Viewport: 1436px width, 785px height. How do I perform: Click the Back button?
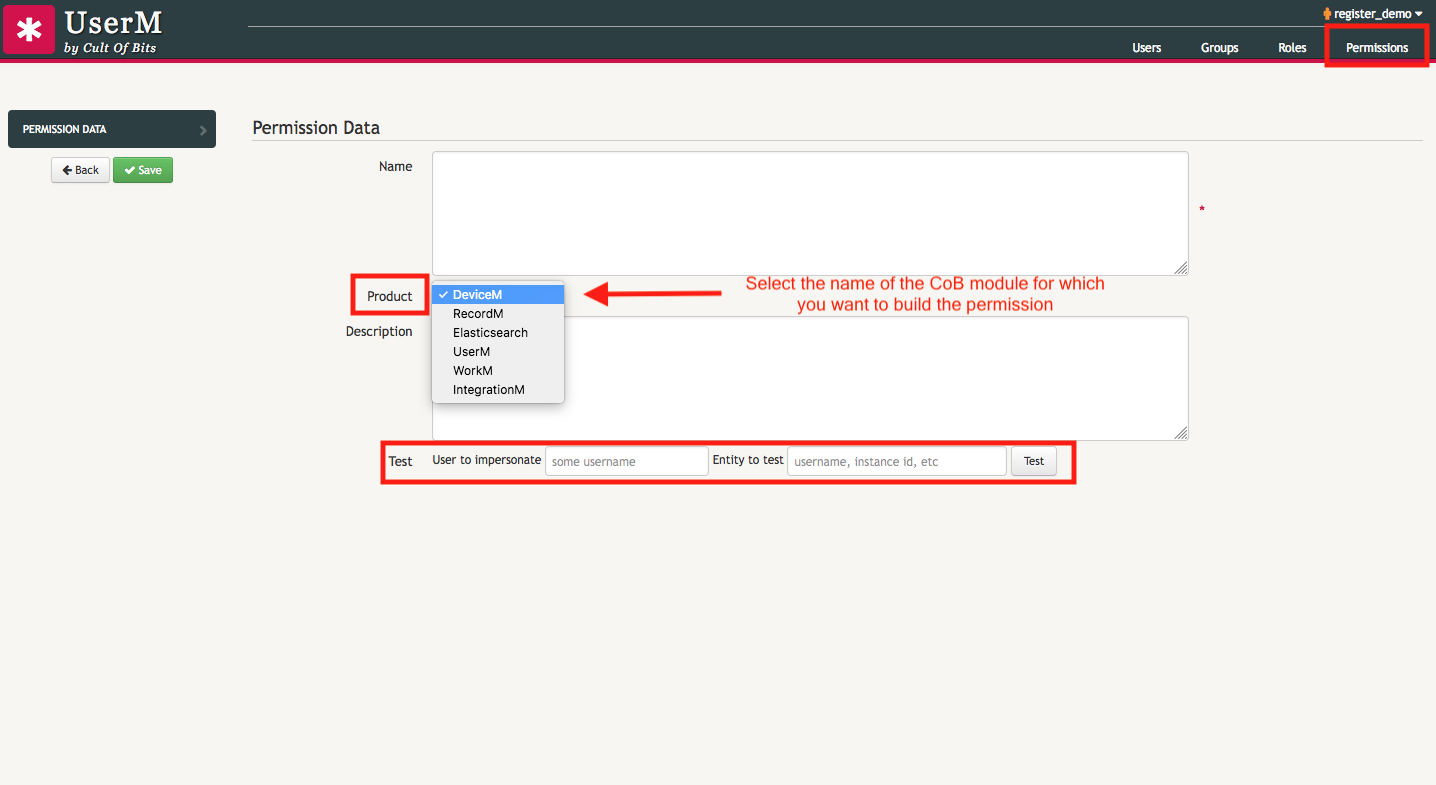(x=80, y=170)
